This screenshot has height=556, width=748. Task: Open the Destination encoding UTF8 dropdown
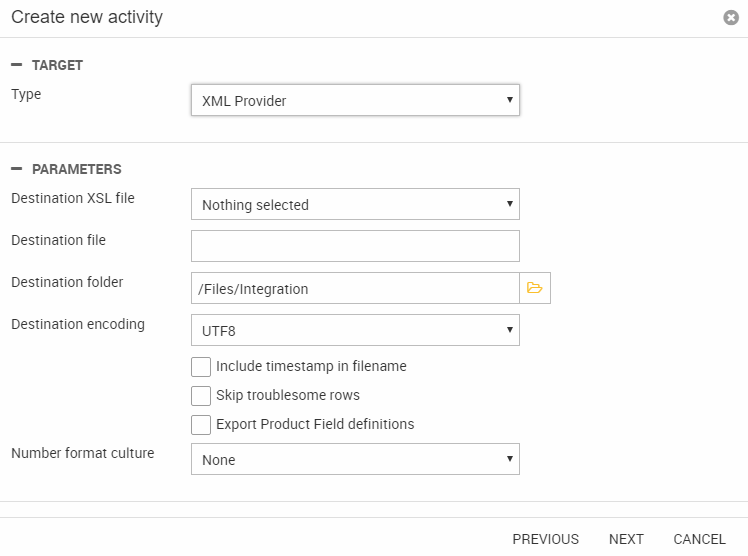pyautogui.click(x=355, y=330)
